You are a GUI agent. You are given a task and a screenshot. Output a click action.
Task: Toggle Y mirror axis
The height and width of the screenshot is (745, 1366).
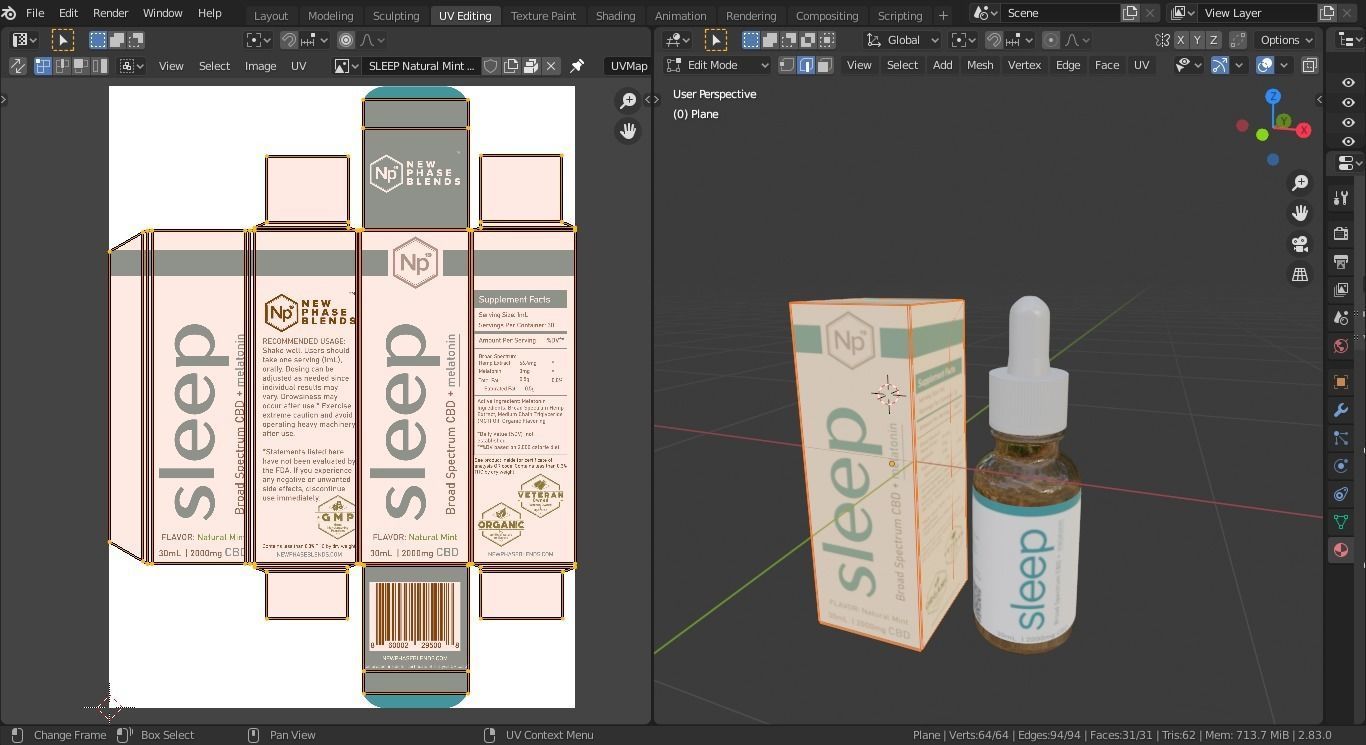pos(1197,40)
